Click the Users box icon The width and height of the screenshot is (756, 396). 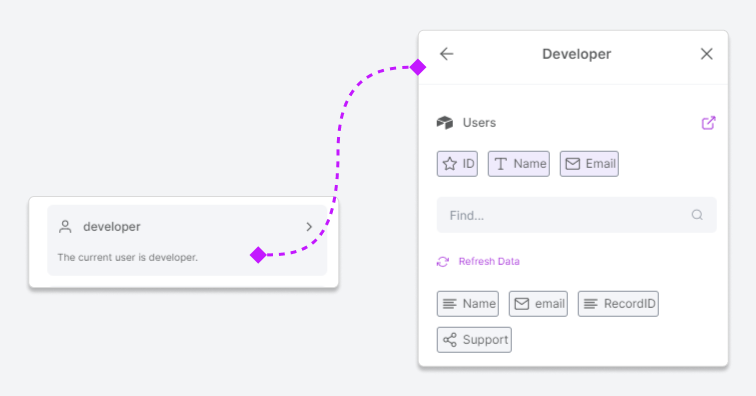(445, 123)
